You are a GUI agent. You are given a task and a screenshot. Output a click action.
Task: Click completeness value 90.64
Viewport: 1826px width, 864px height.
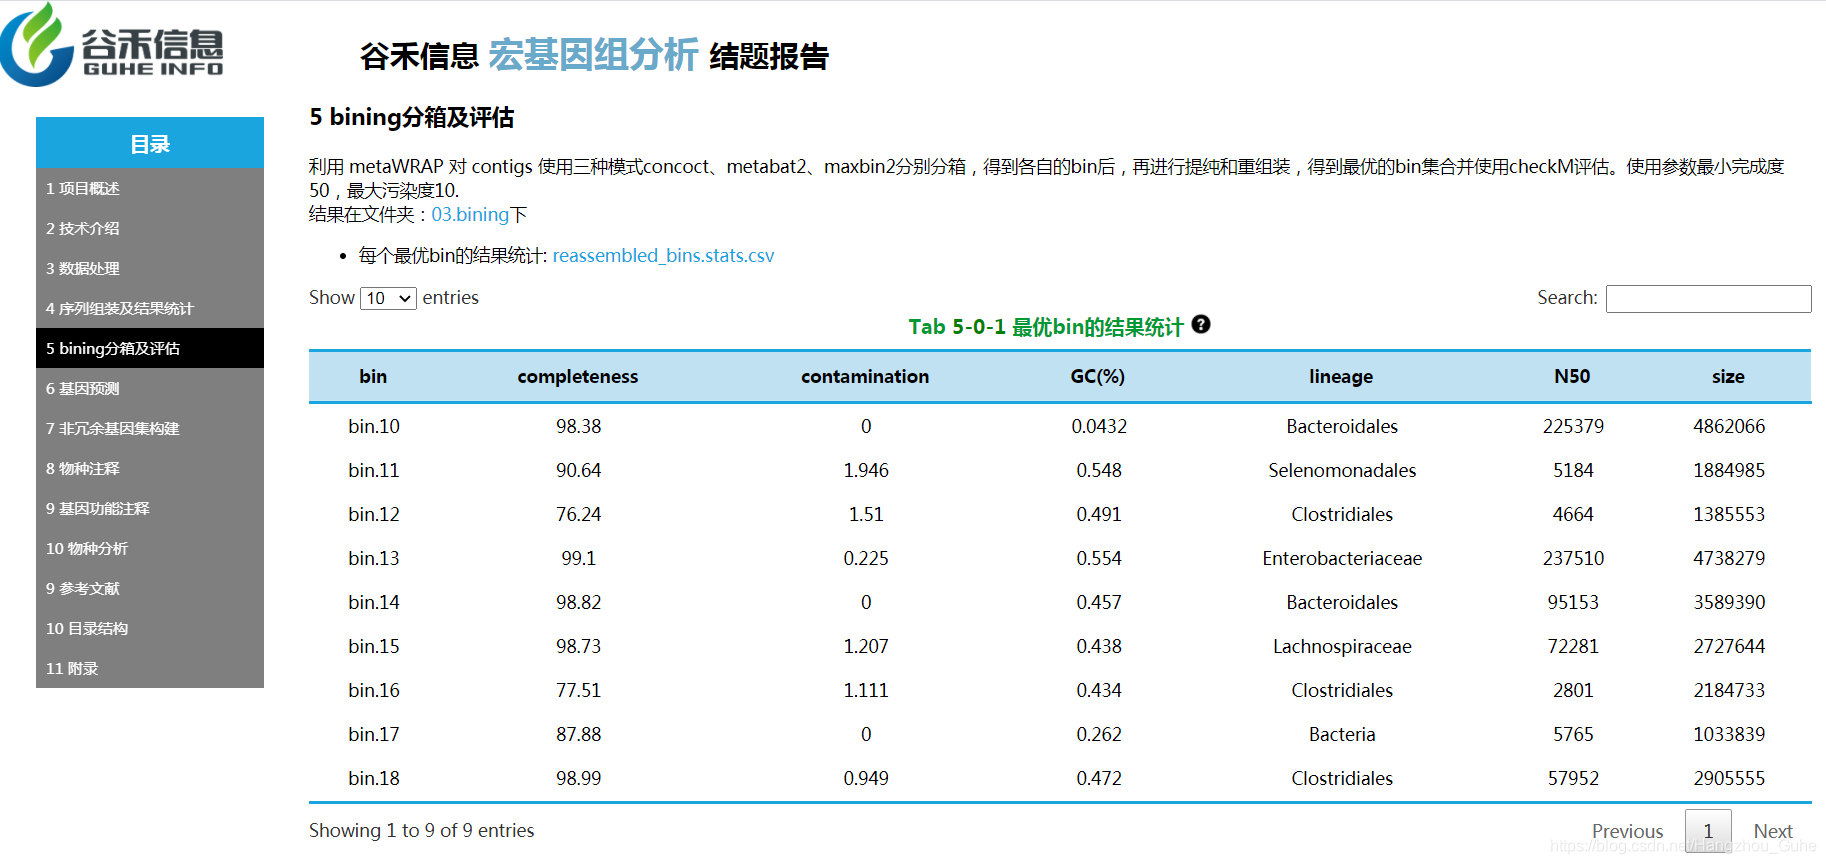(x=579, y=470)
